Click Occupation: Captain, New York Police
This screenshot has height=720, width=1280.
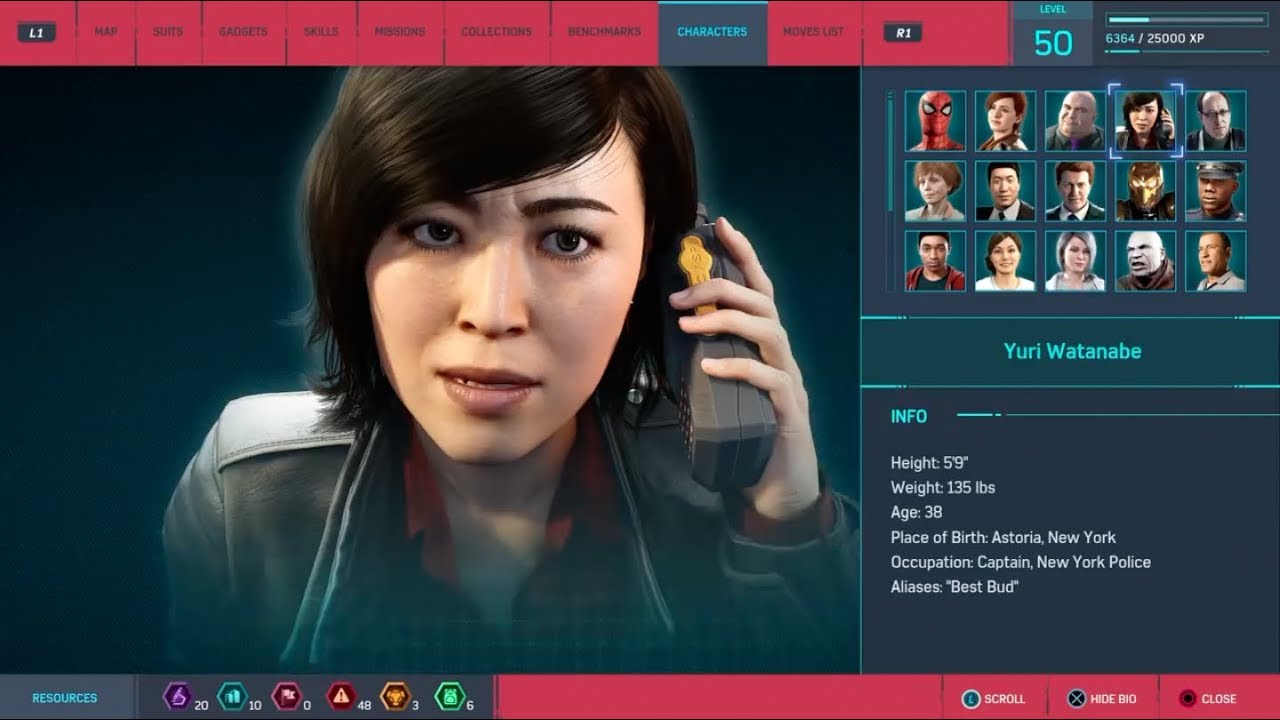pyautogui.click(x=1021, y=562)
